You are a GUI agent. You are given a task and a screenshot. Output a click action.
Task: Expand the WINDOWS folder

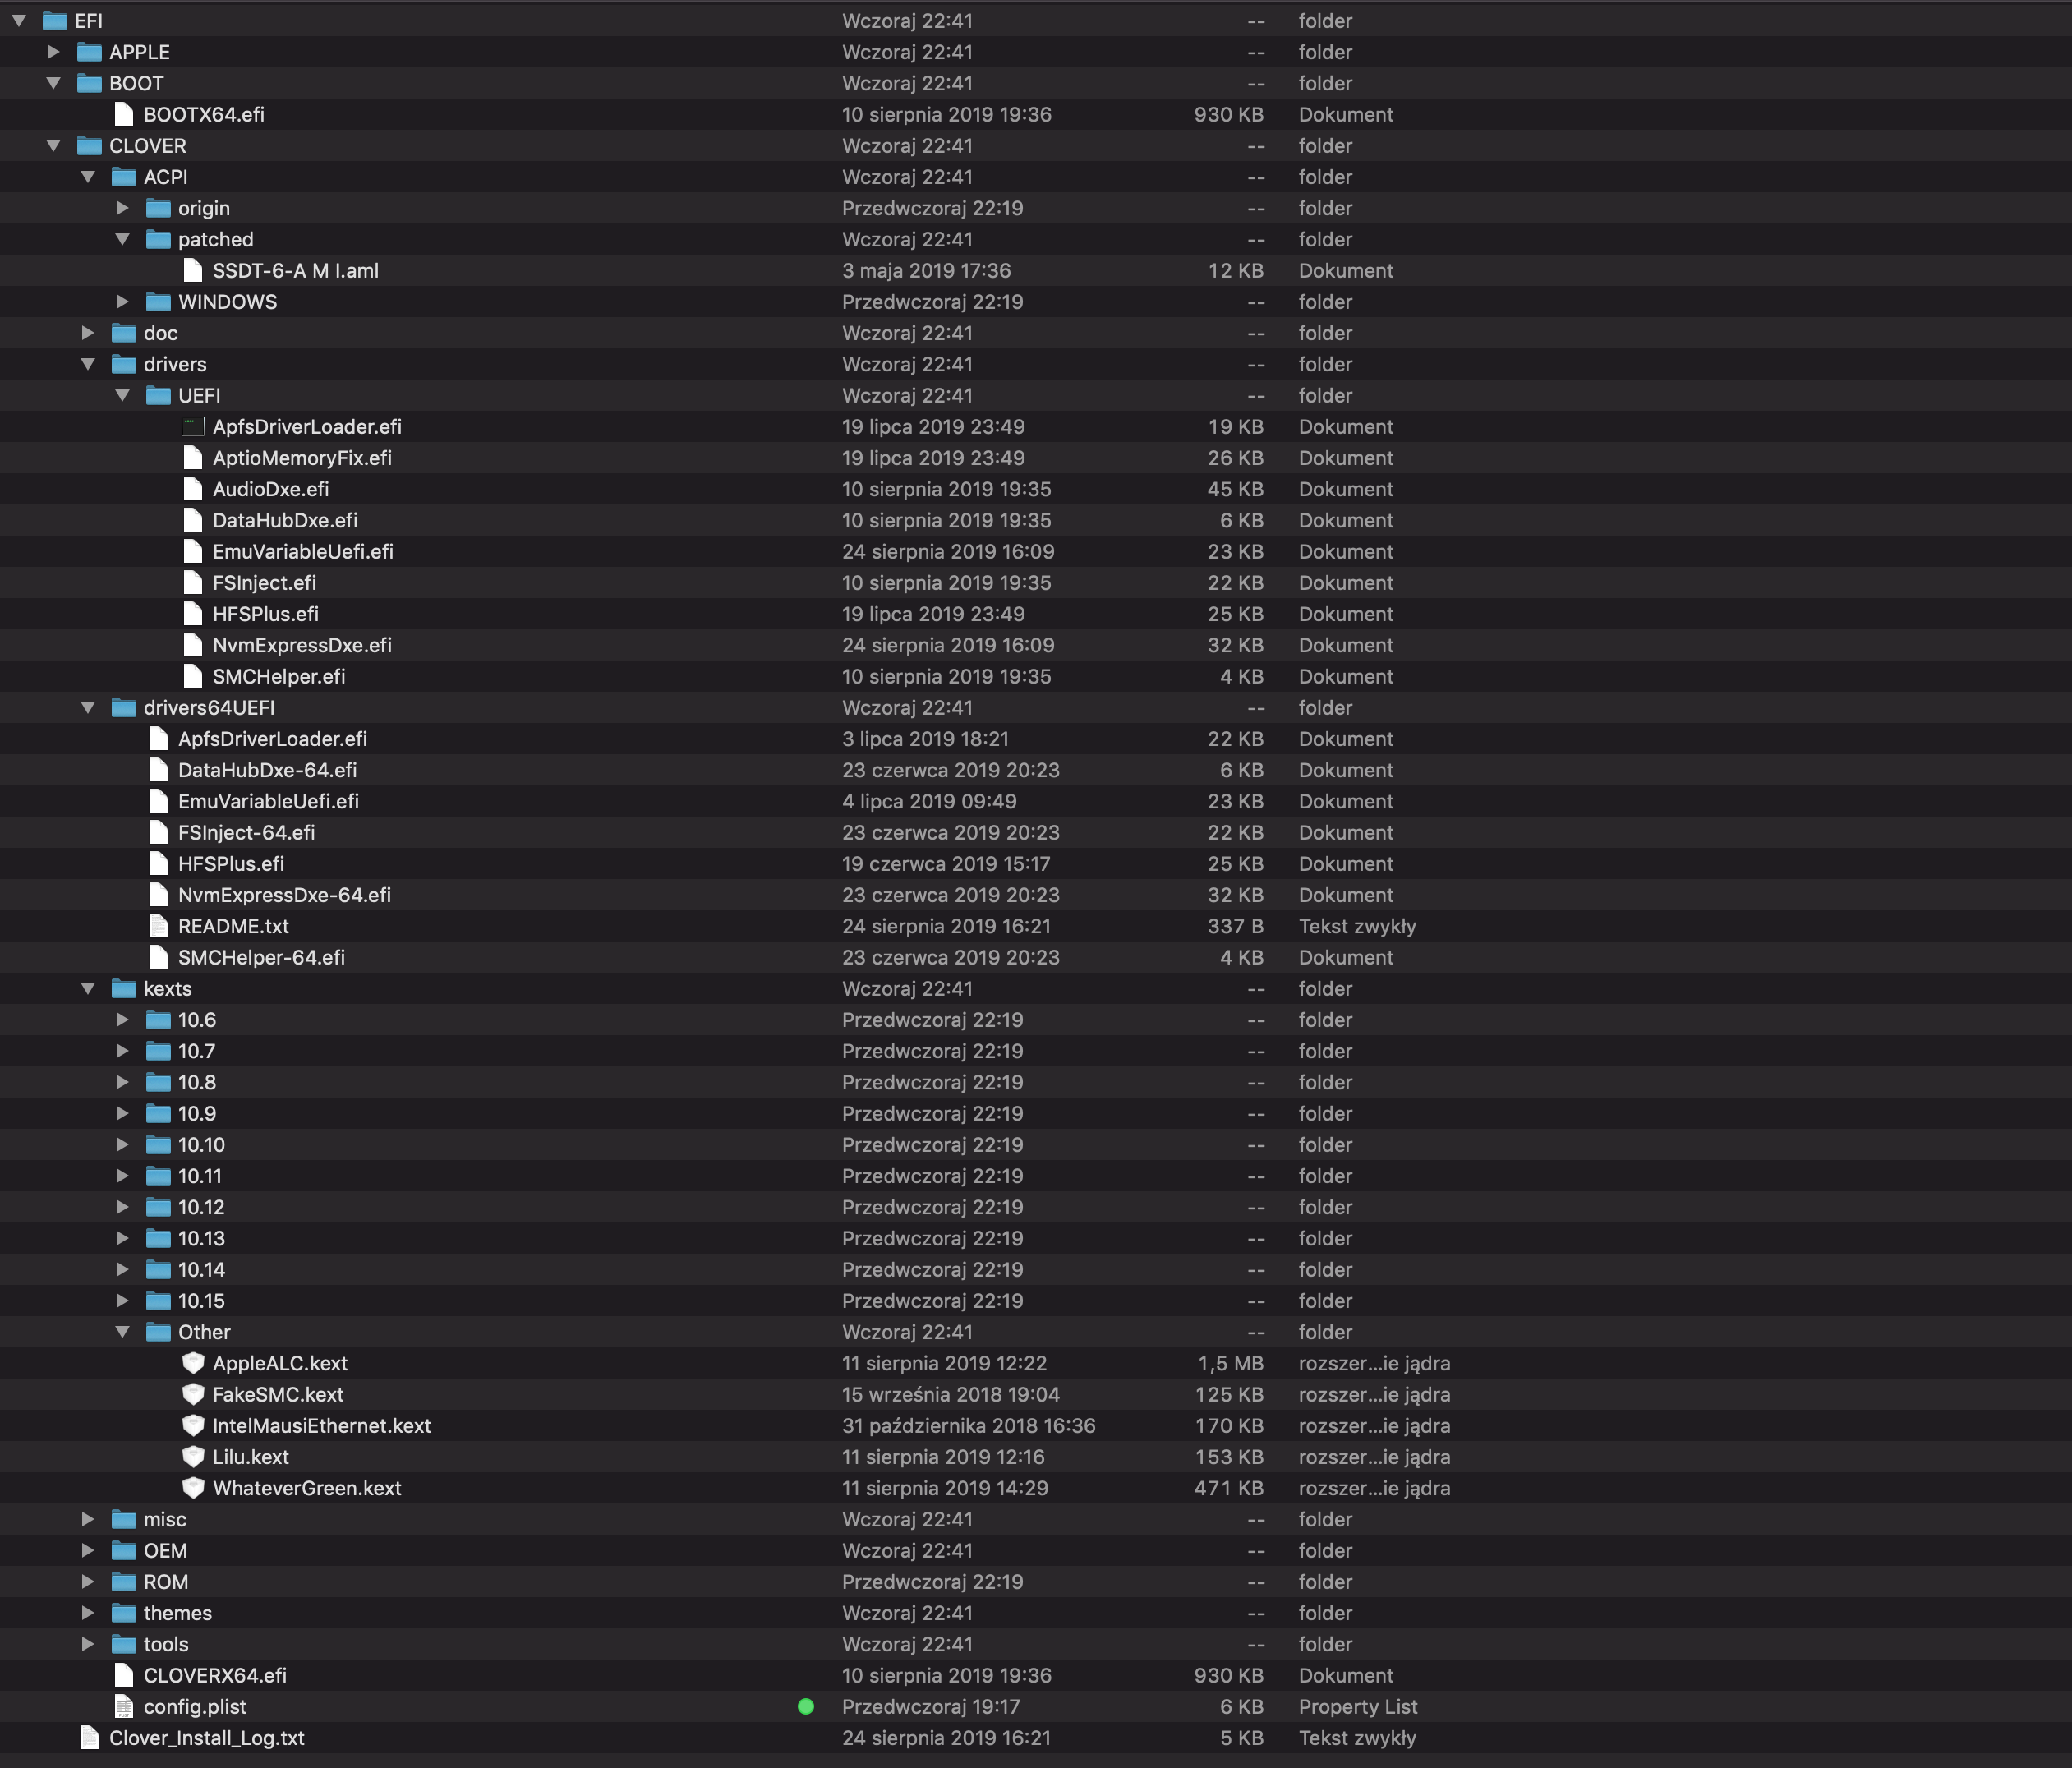122,301
